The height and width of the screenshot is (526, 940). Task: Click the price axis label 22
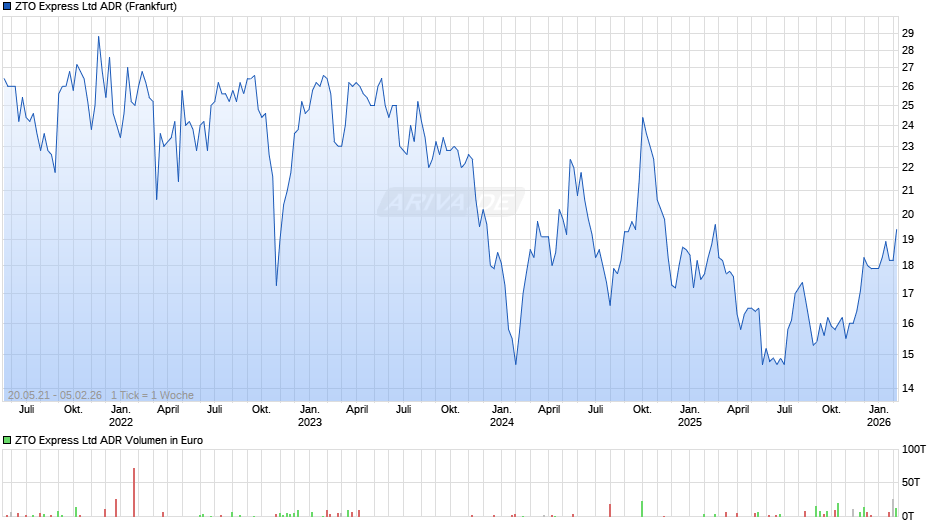pyautogui.click(x=908, y=167)
